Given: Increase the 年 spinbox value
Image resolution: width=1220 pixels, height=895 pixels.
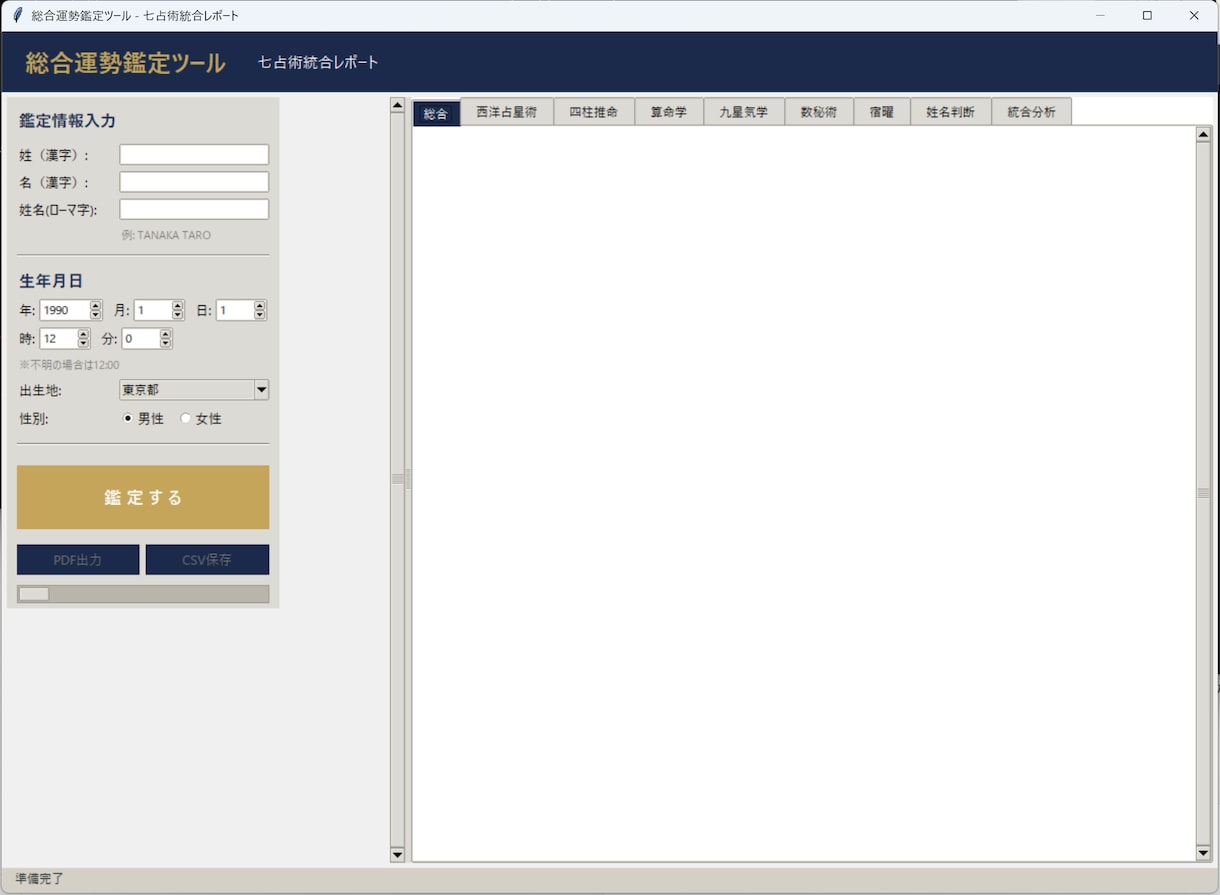Looking at the screenshot, I should [96, 306].
